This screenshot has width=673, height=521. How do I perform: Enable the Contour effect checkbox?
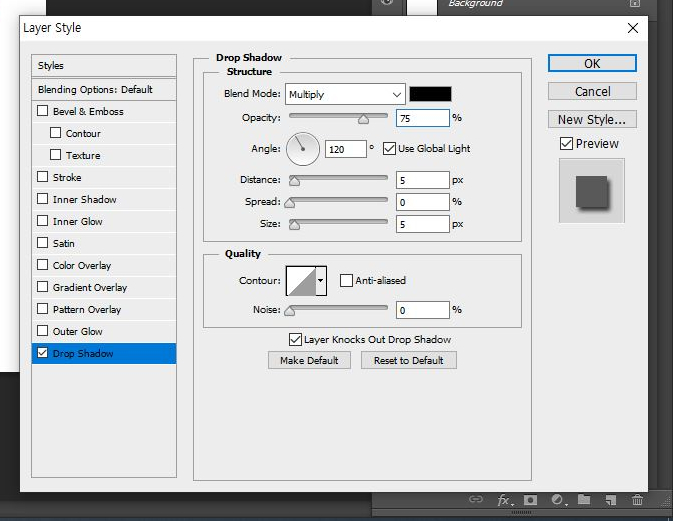(55, 133)
